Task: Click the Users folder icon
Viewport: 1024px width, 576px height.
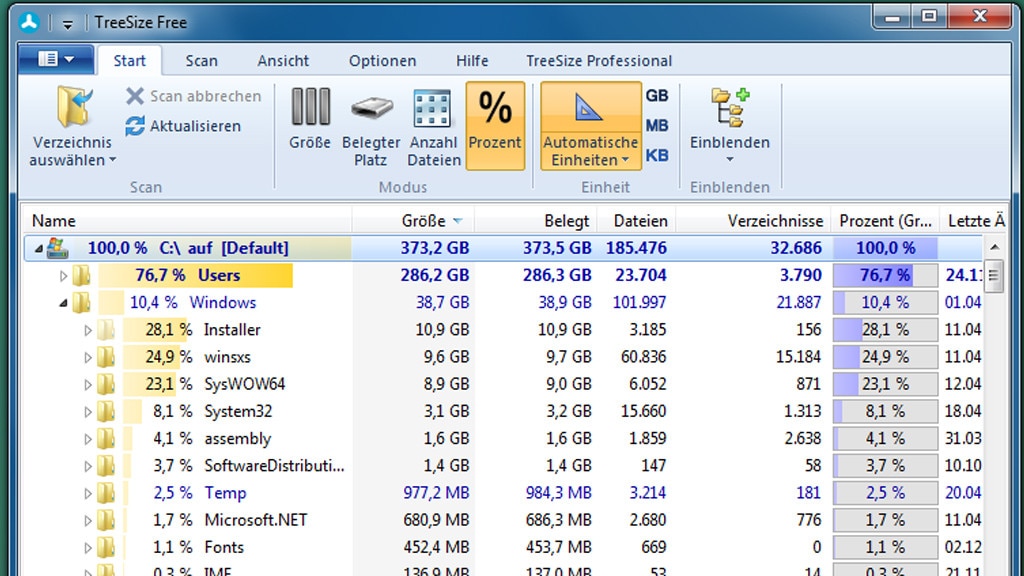Action: click(x=81, y=276)
